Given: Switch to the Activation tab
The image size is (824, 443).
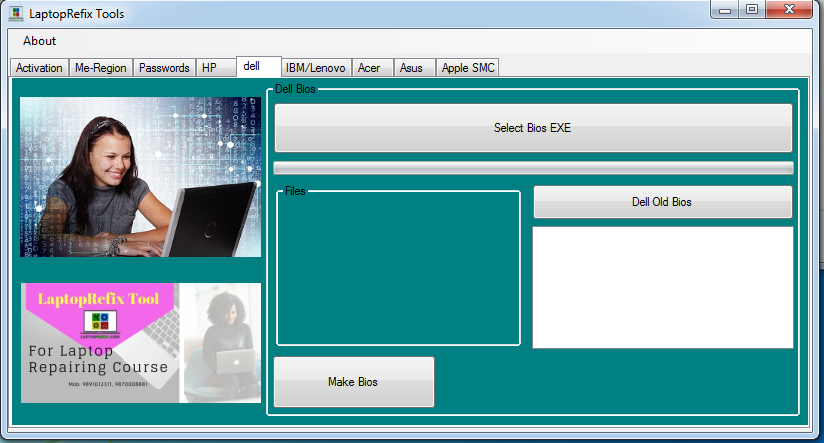Looking at the screenshot, I should click(39, 68).
